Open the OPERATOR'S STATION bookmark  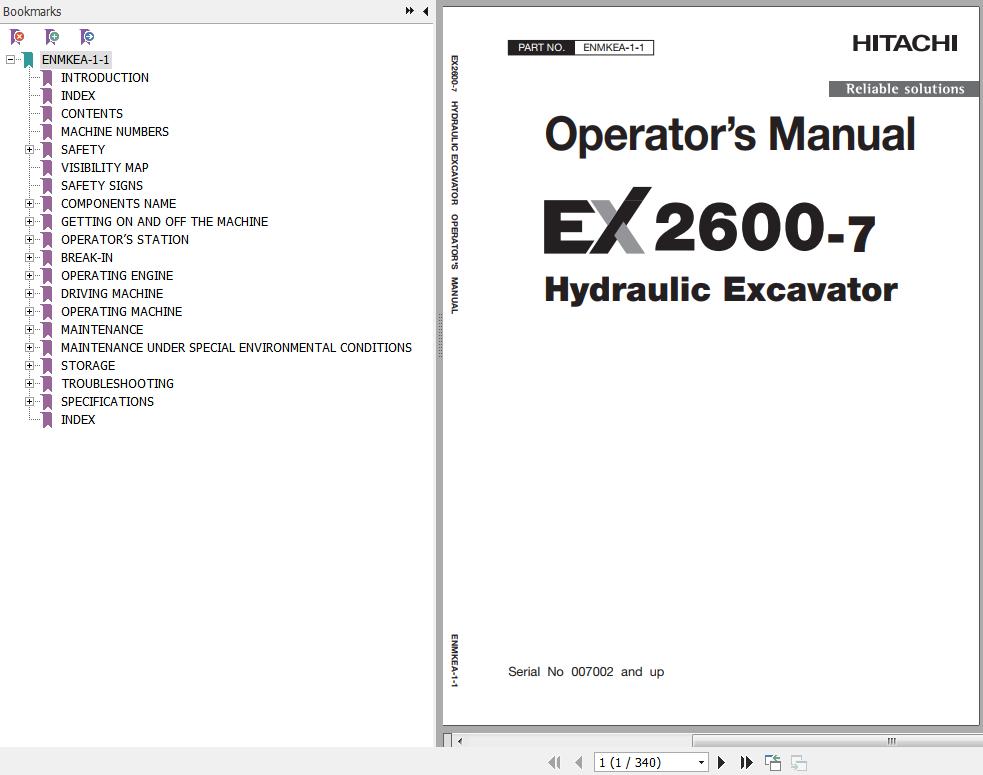125,240
